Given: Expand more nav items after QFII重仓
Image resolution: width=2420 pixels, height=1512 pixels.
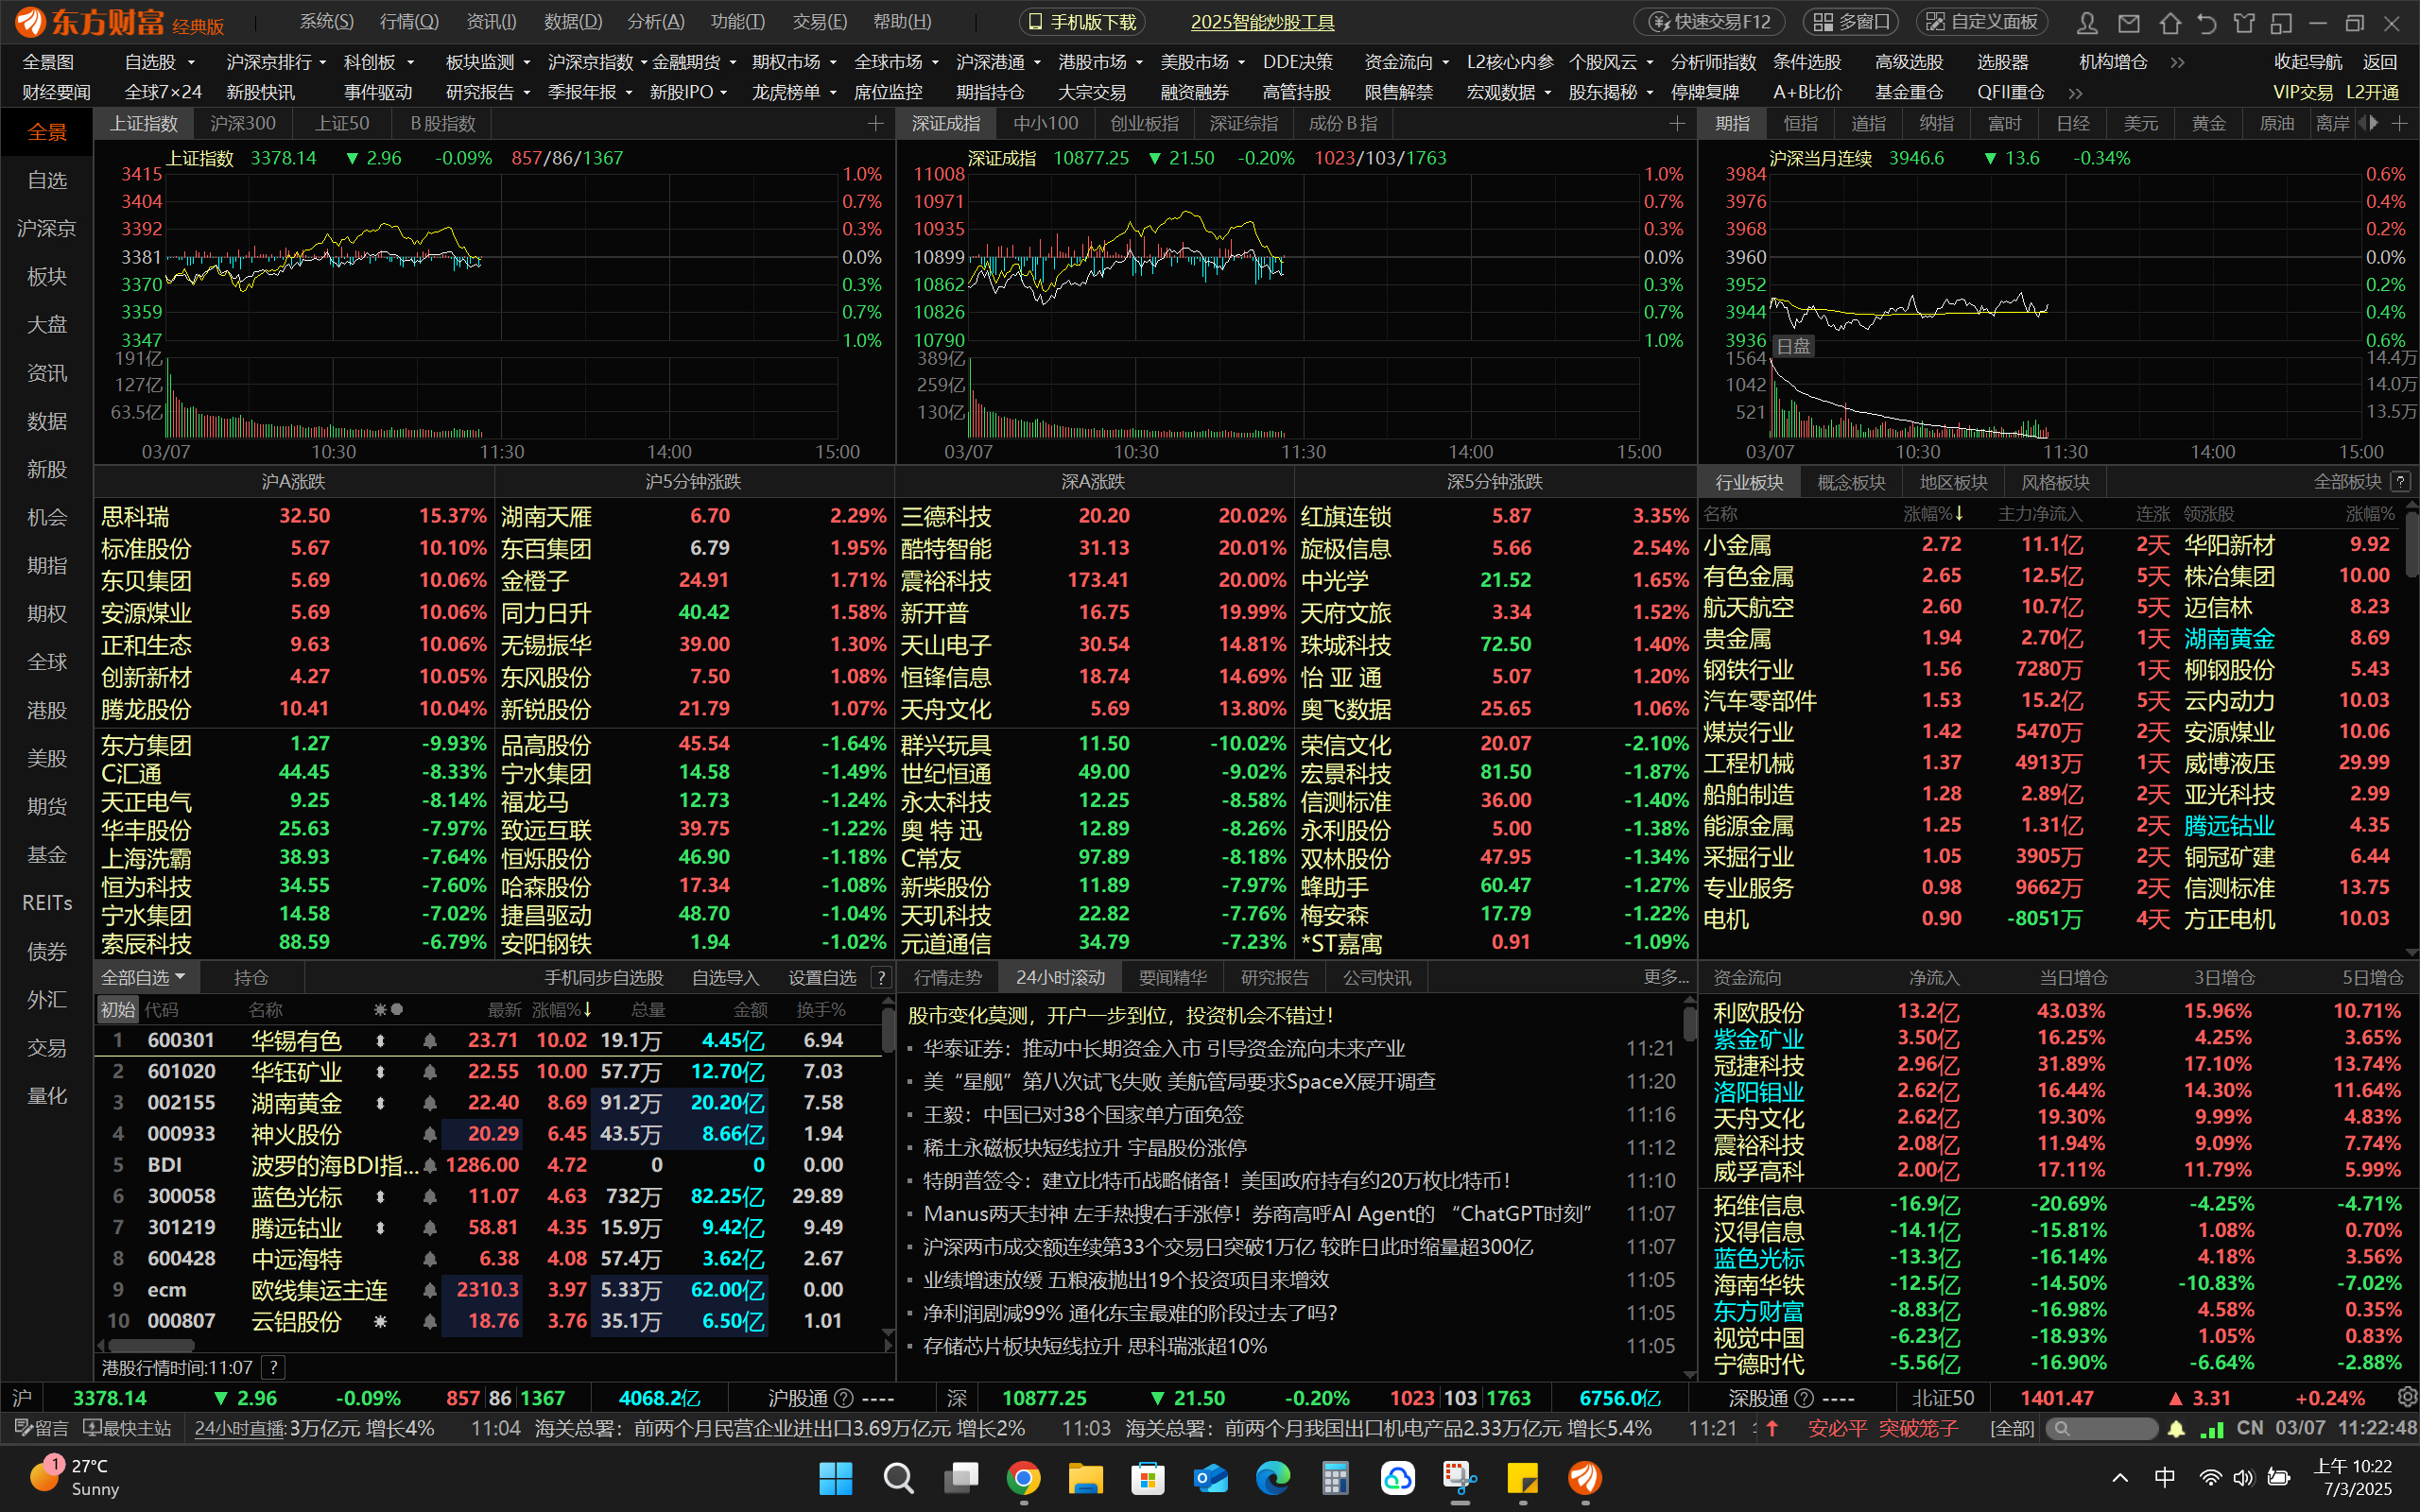Looking at the screenshot, I should tap(2075, 92).
